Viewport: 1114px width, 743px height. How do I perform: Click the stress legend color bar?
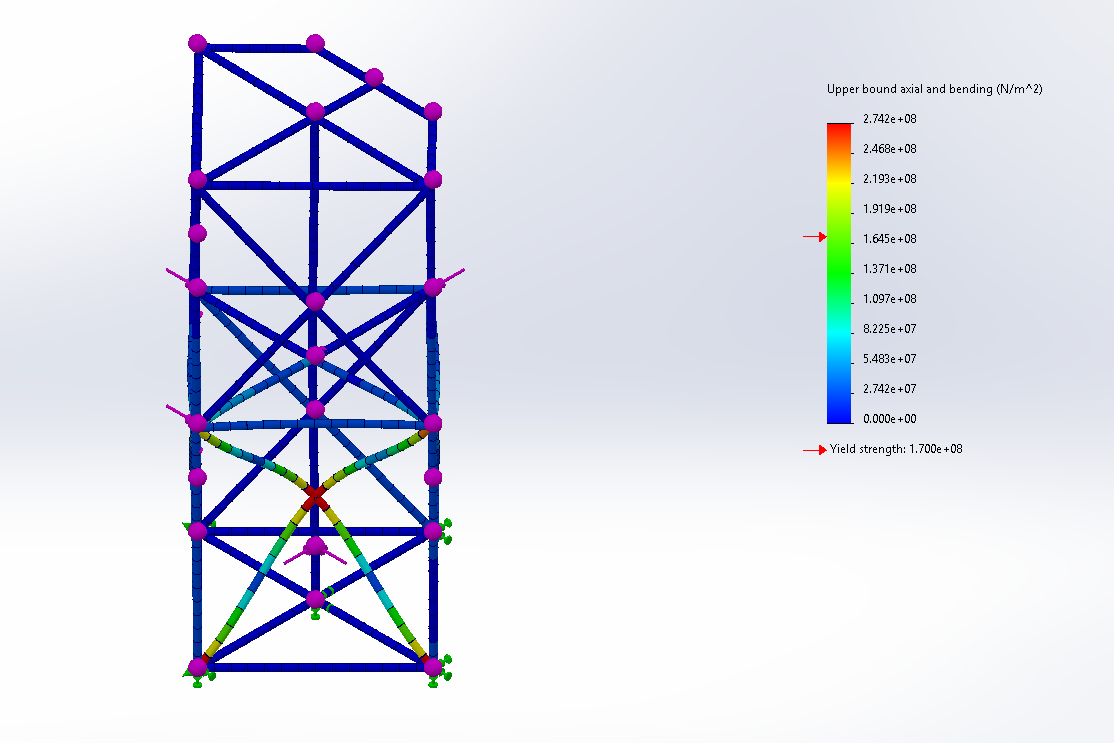pos(839,272)
